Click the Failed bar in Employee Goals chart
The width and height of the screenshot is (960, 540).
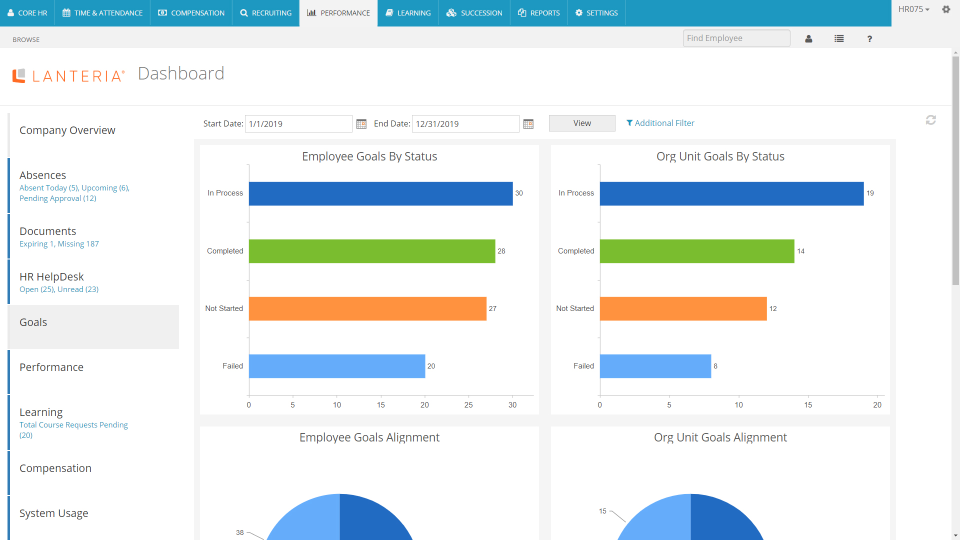click(x=337, y=366)
